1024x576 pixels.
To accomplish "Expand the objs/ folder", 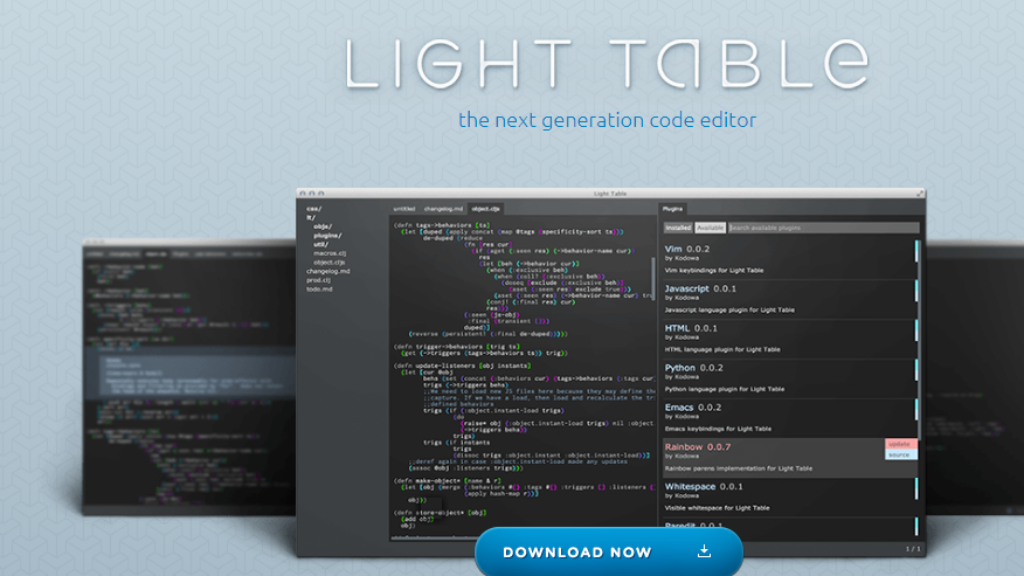I will (323, 227).
